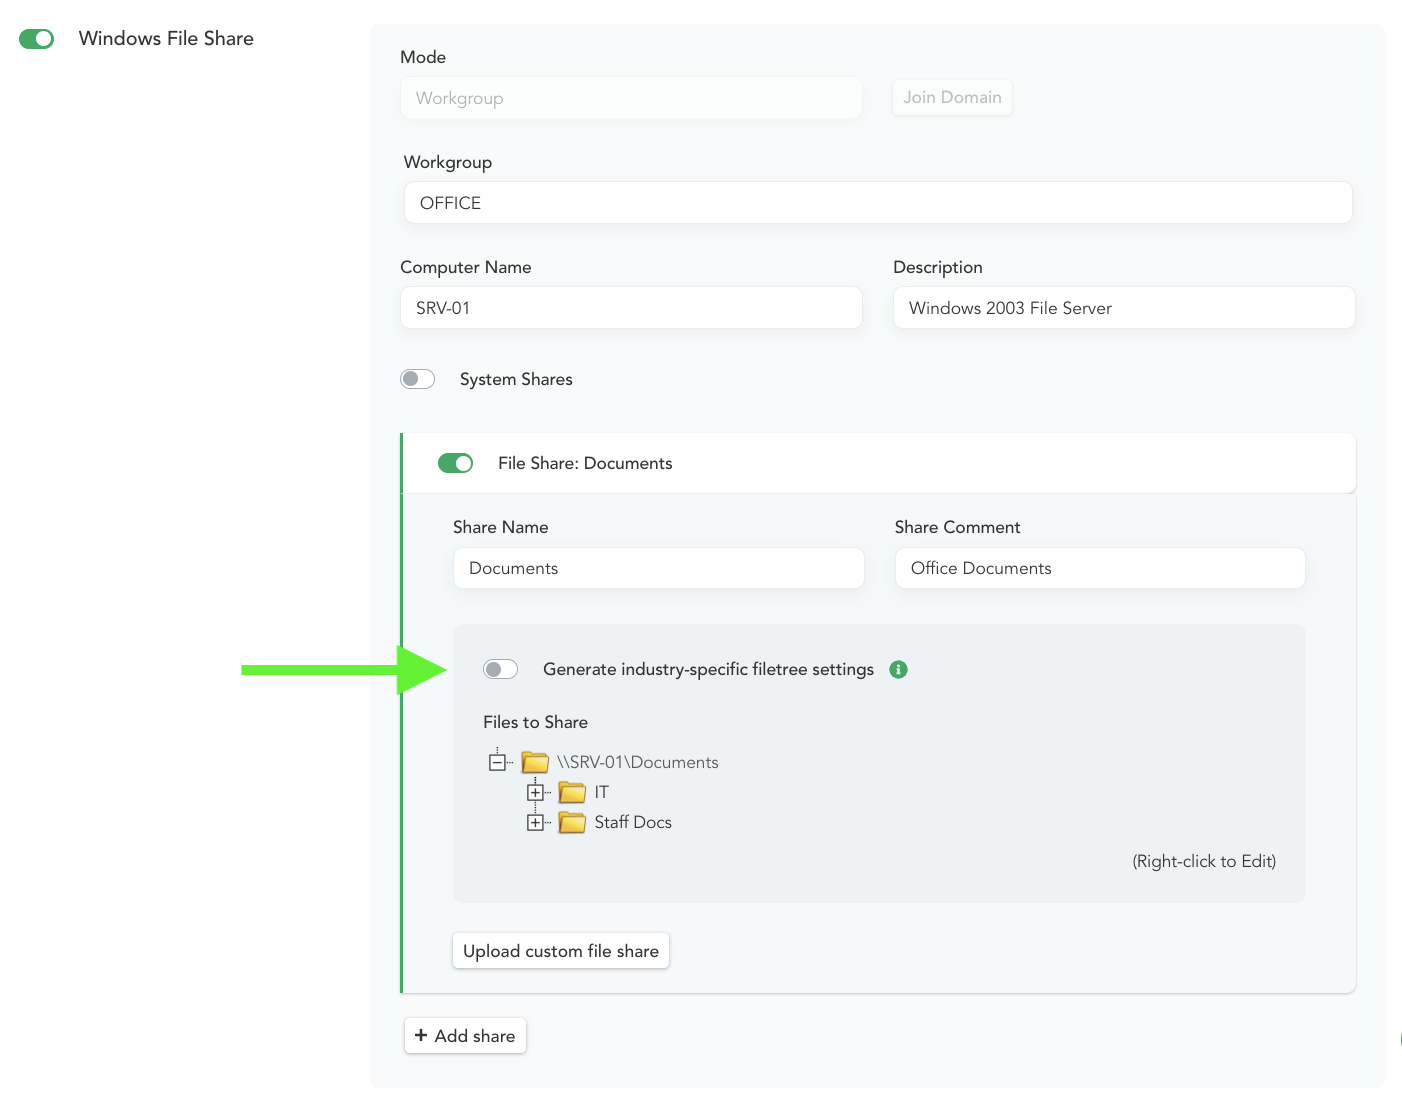Click the Description field Windows 2003 File Server
This screenshot has width=1402, height=1110.
click(1124, 308)
